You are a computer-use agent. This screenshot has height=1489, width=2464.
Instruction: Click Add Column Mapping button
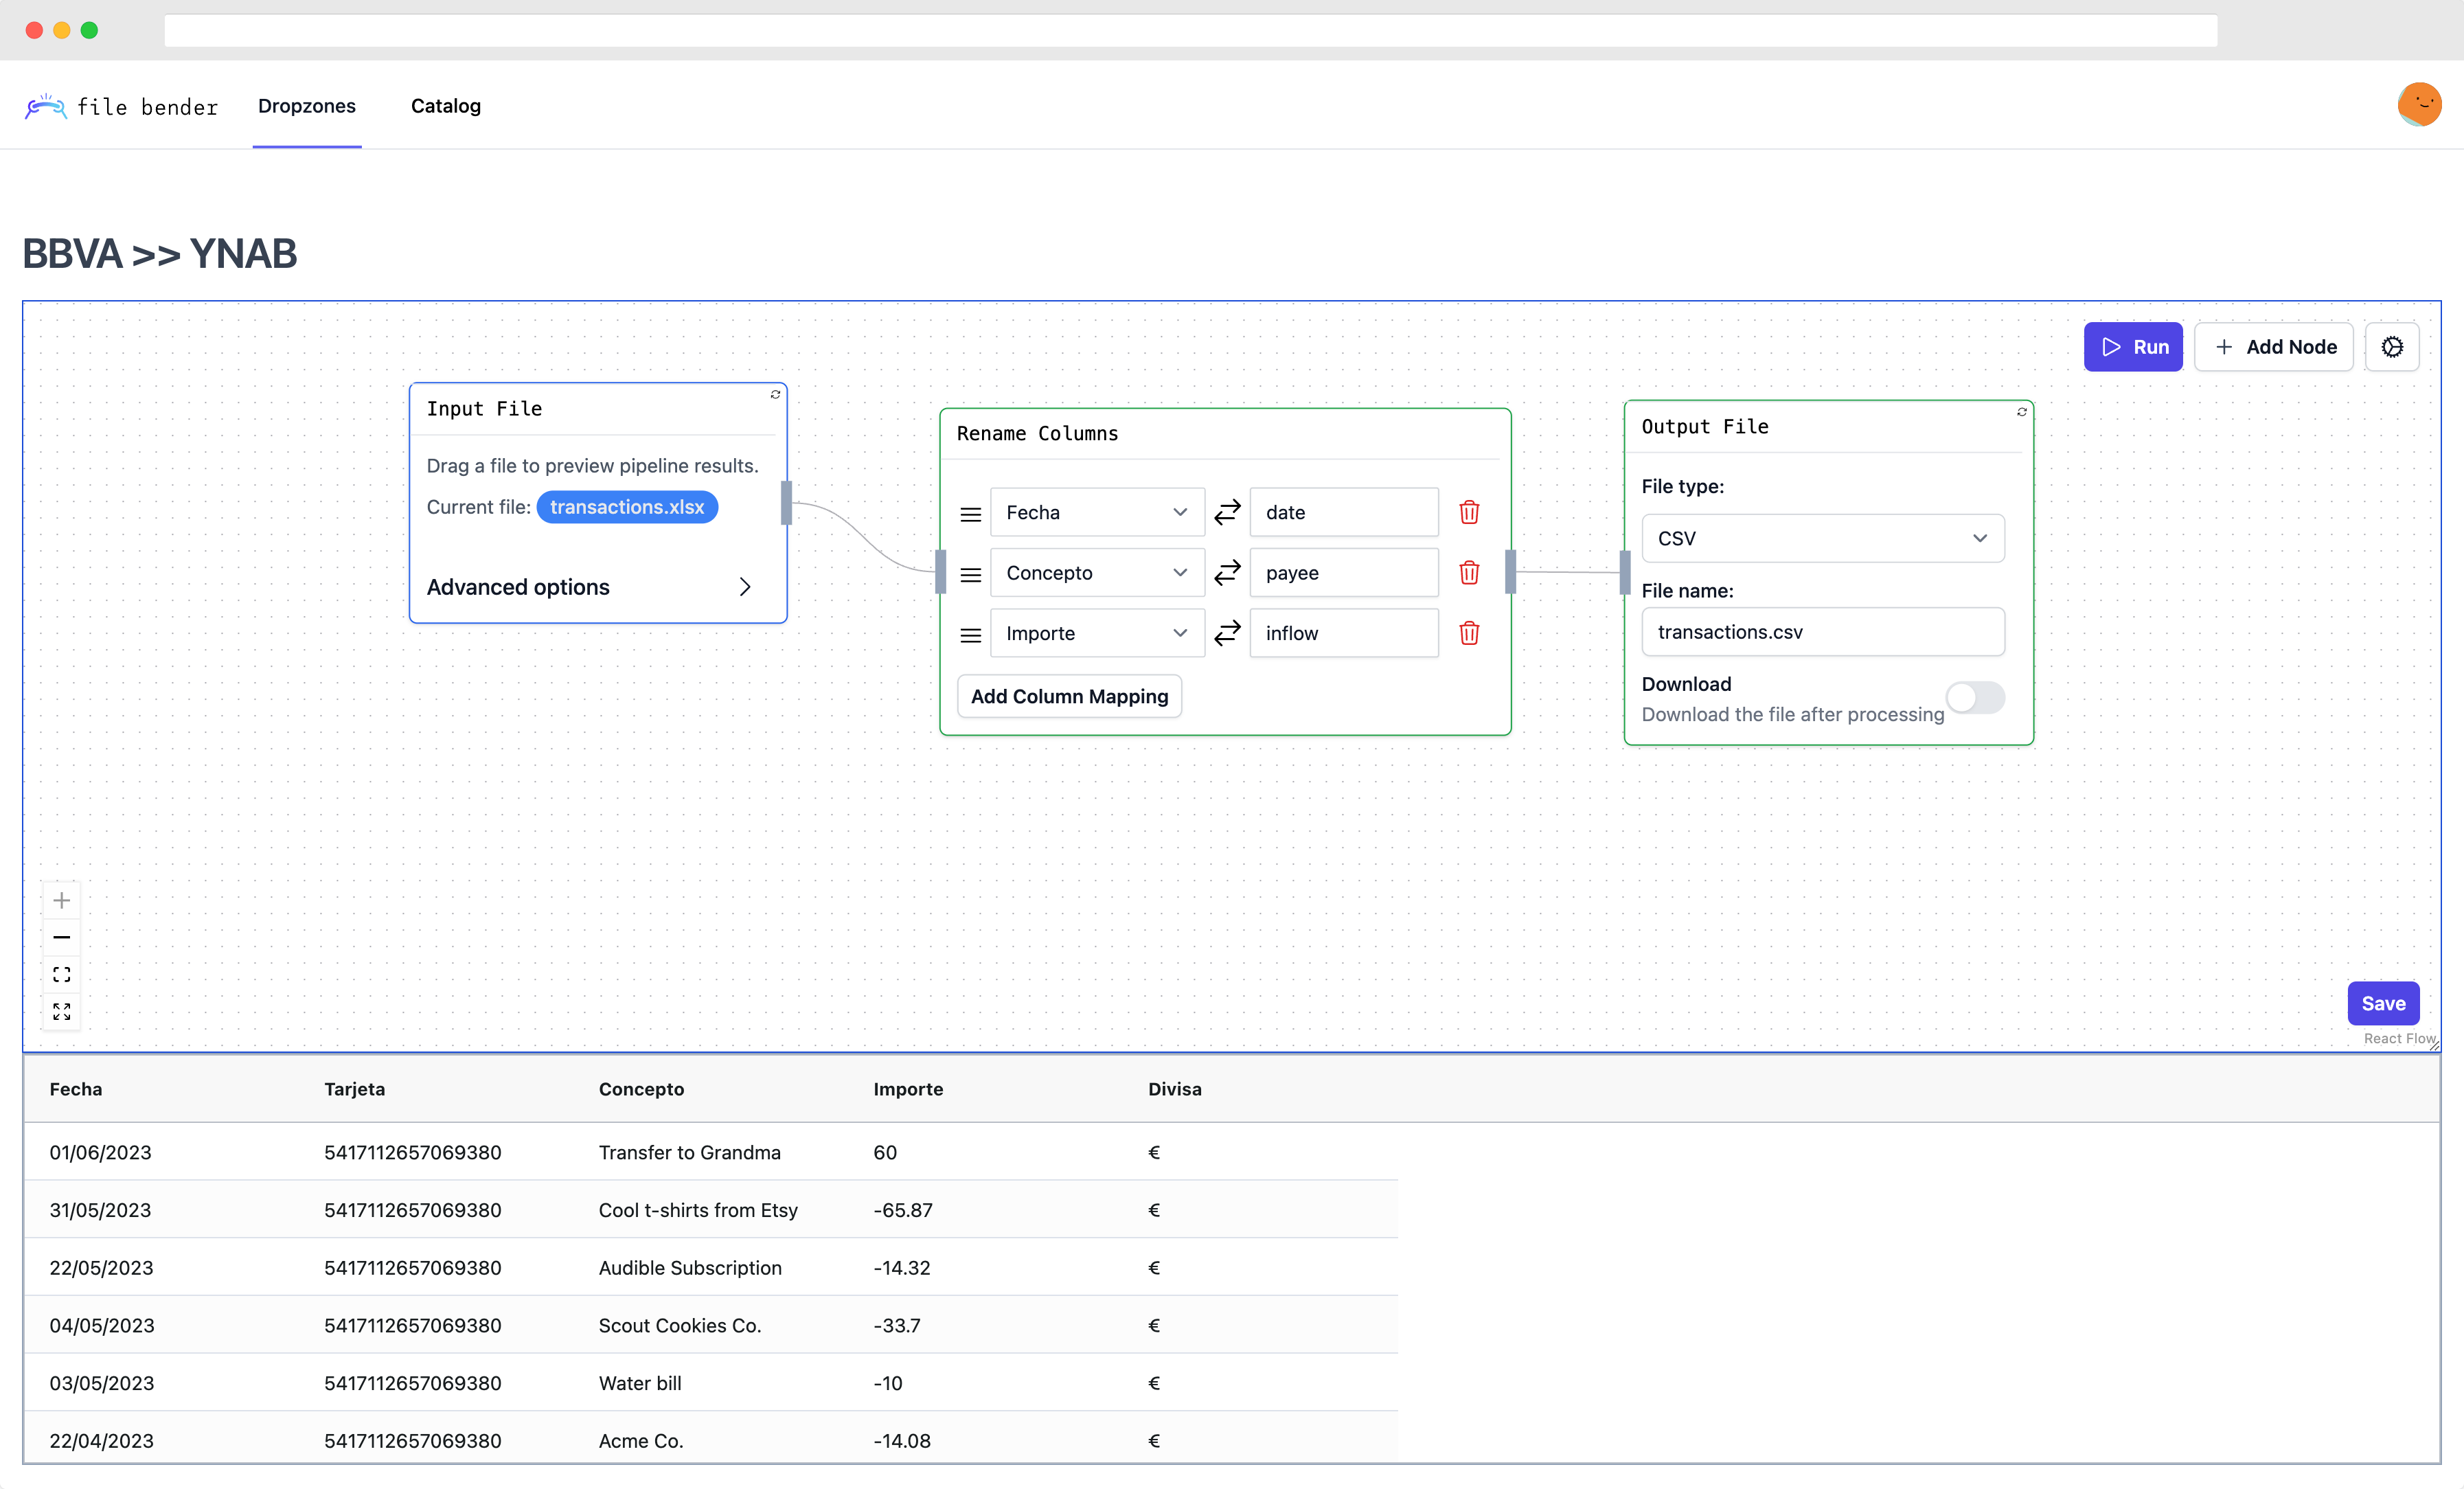1068,696
